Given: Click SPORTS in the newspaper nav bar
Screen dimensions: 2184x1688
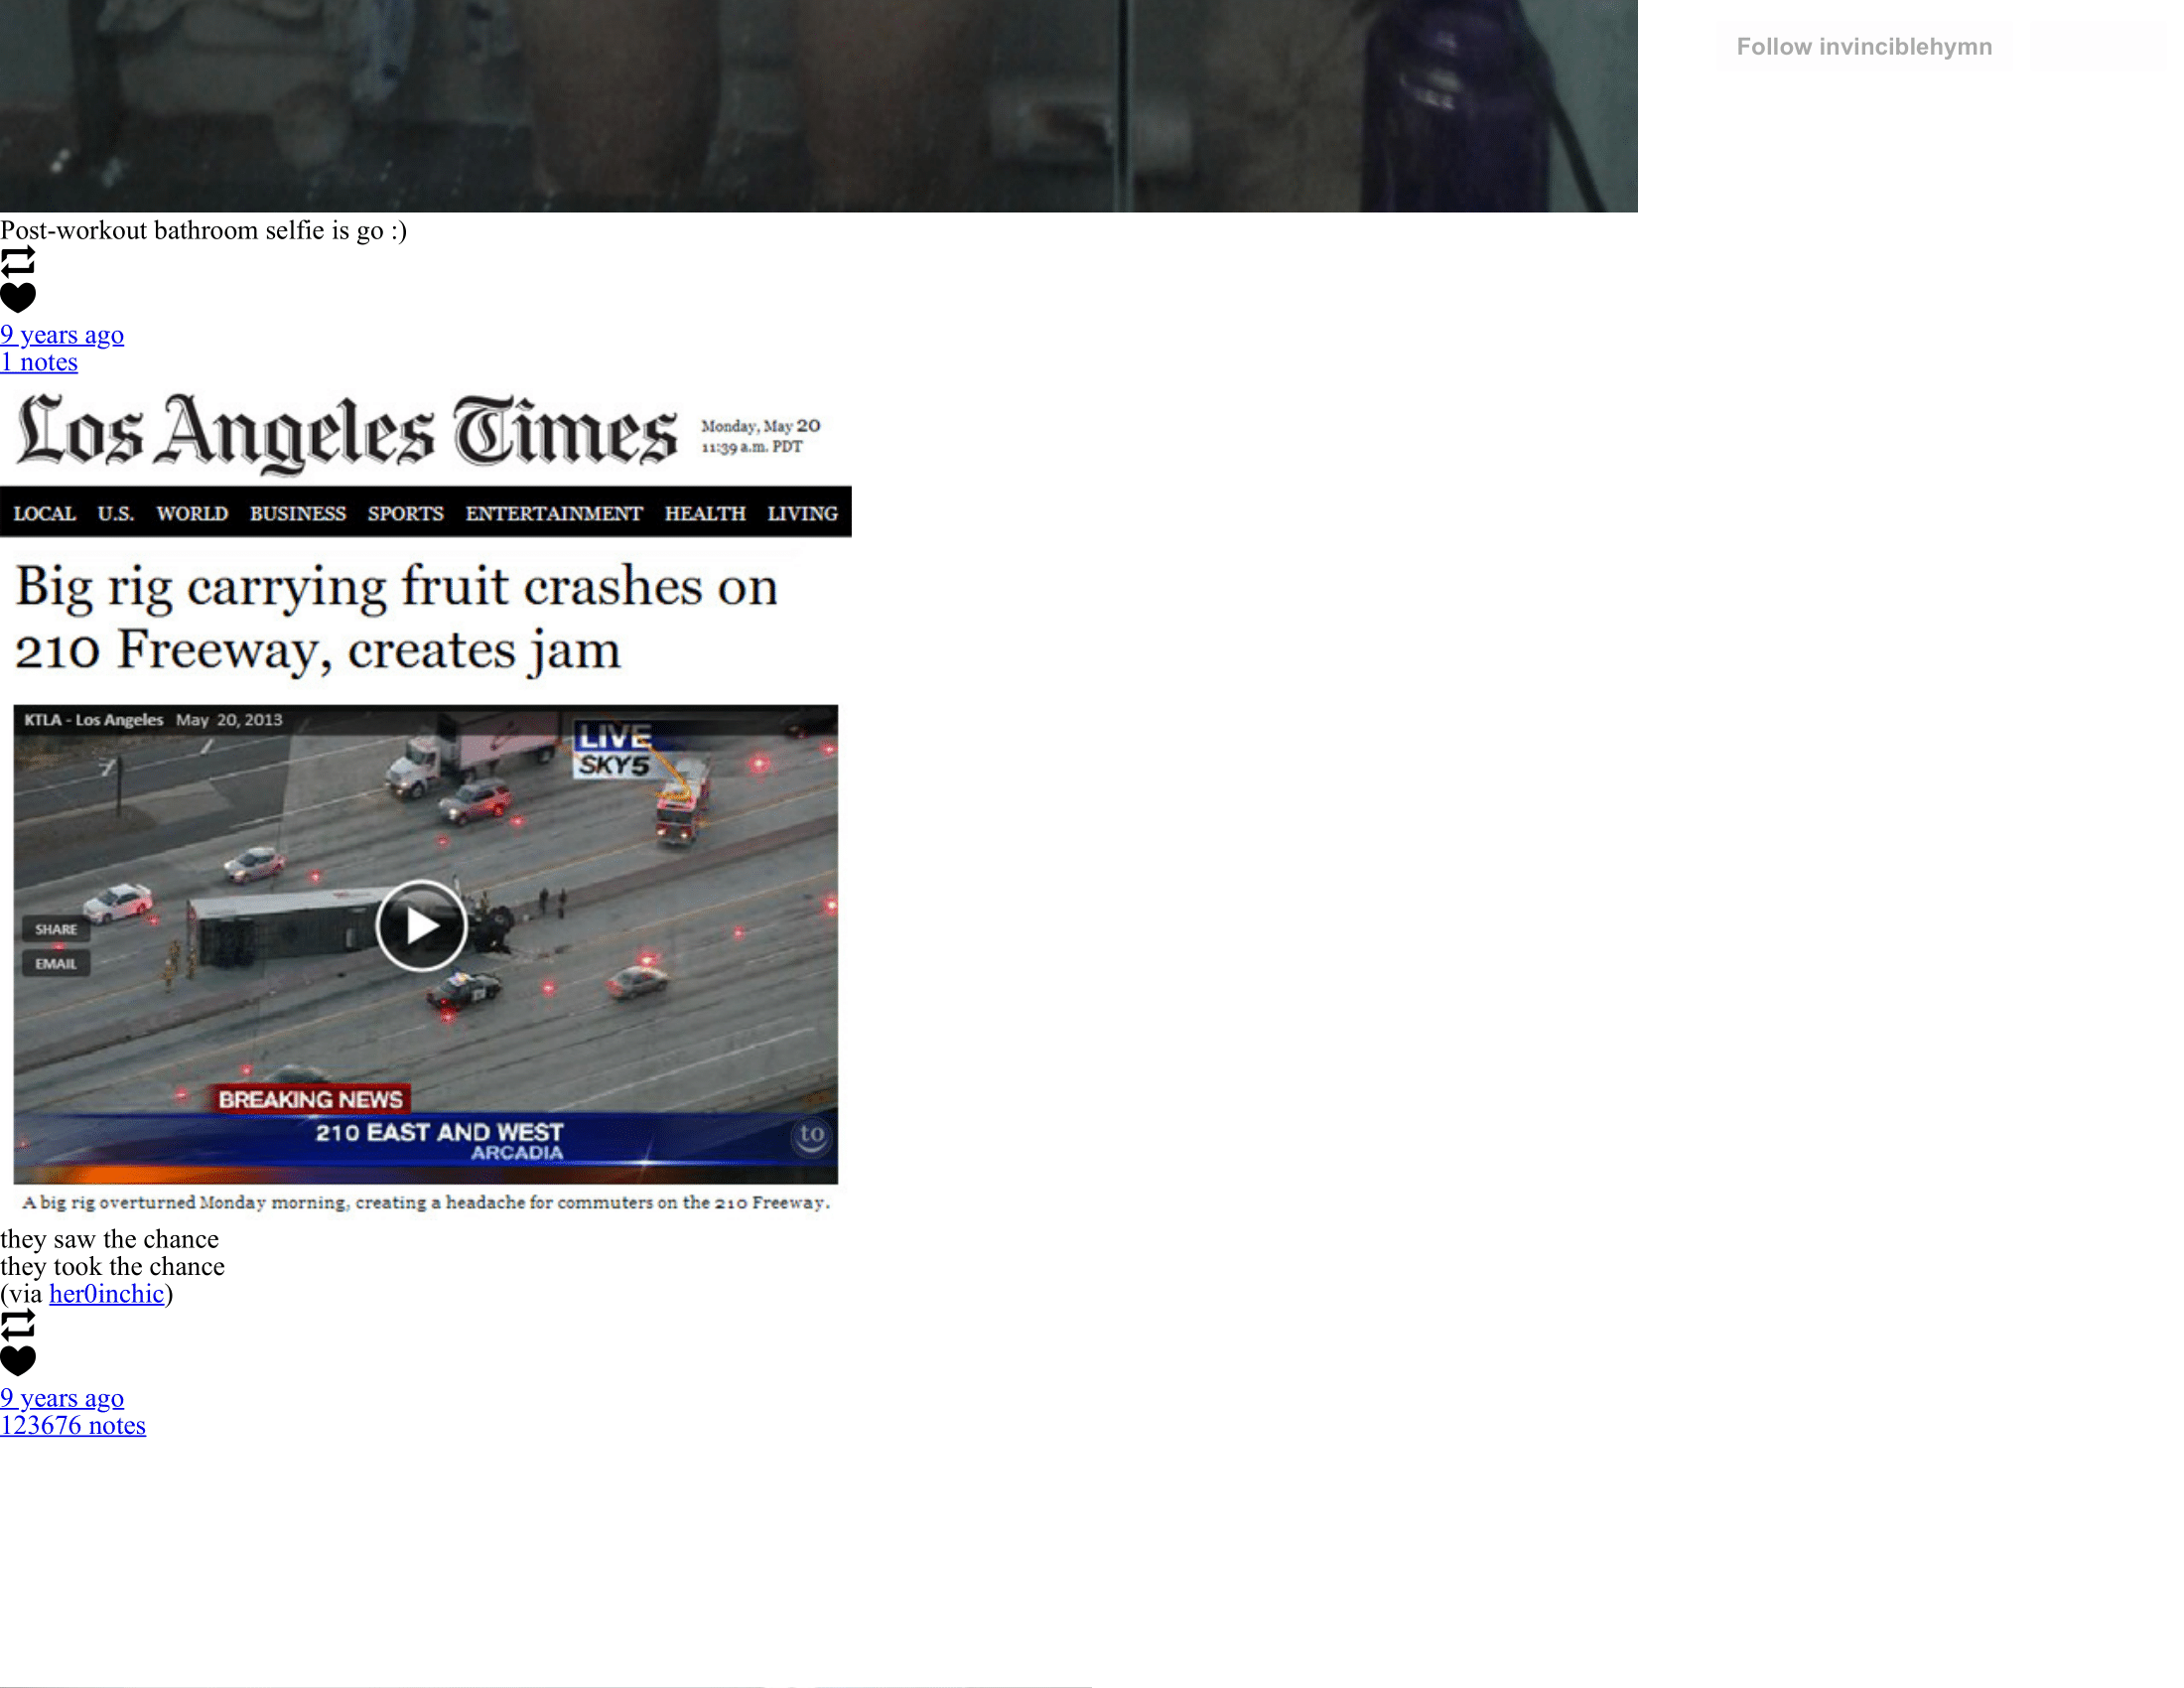Looking at the screenshot, I should (405, 513).
